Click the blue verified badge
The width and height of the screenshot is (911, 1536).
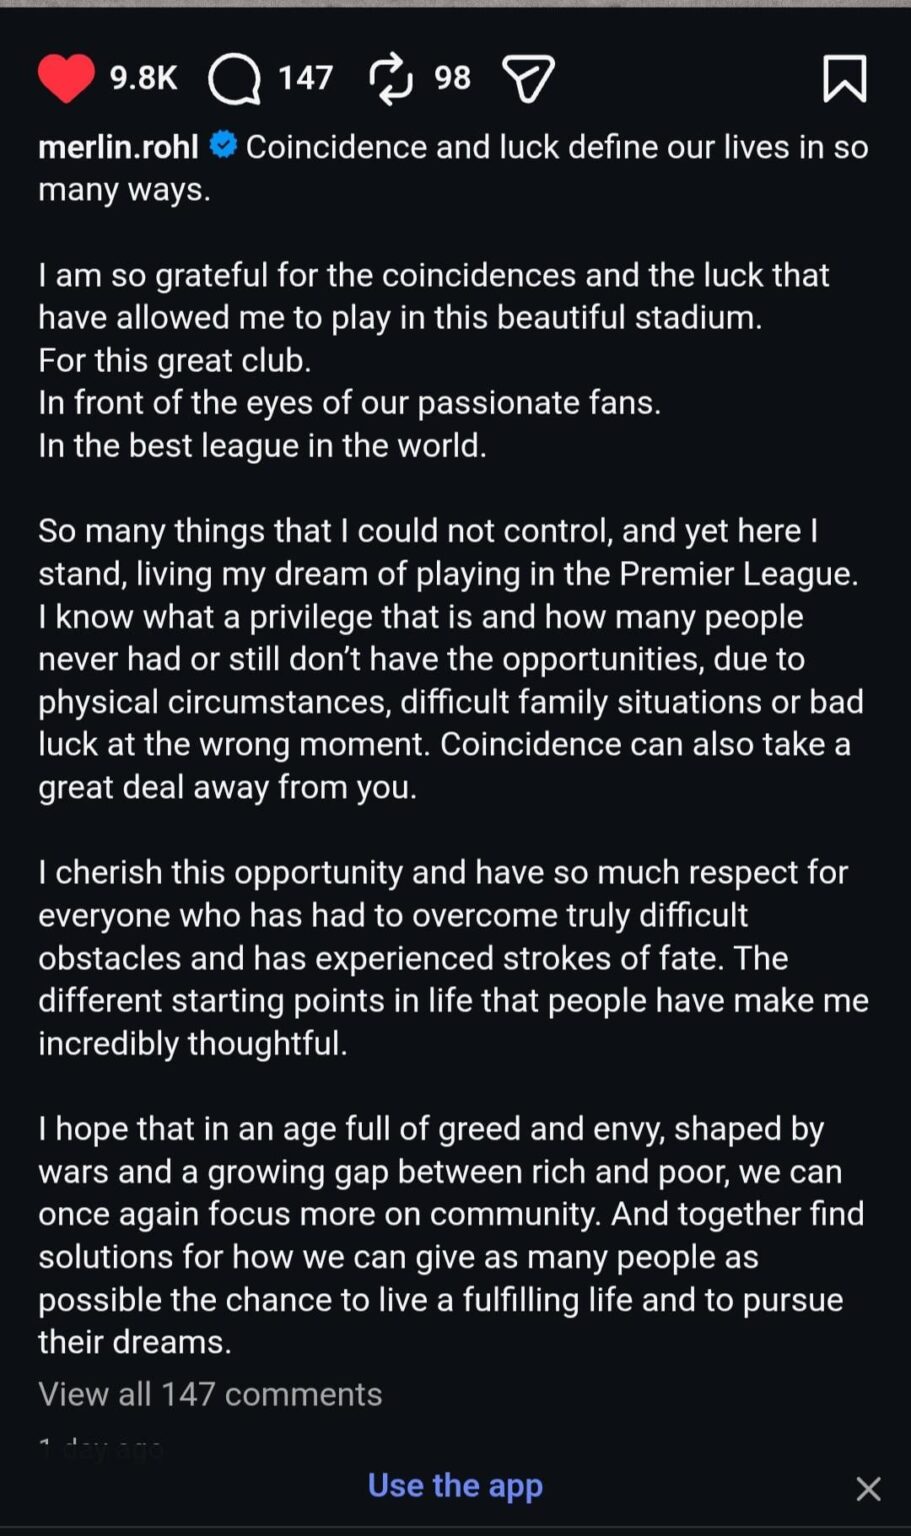click(223, 146)
